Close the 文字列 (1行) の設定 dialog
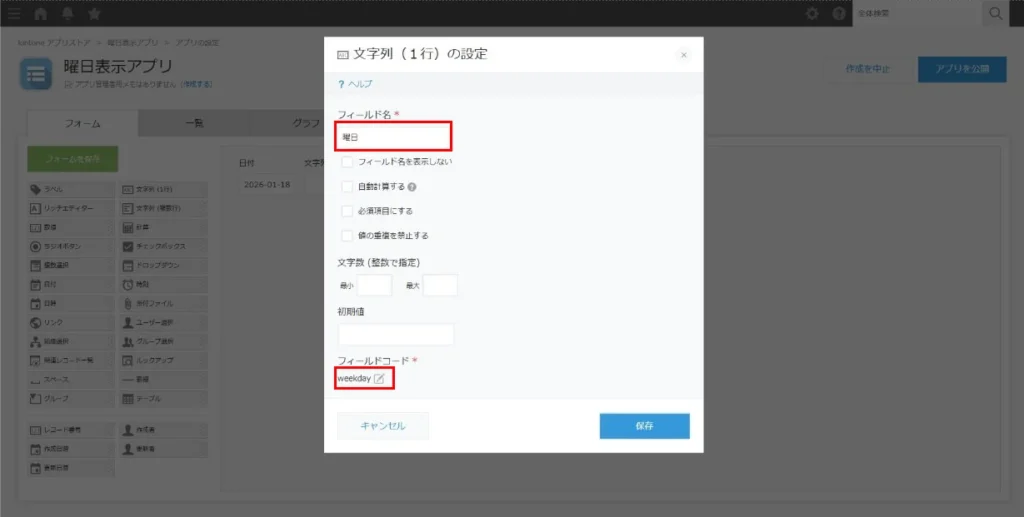Image resolution: width=1024 pixels, height=517 pixels. point(684,55)
